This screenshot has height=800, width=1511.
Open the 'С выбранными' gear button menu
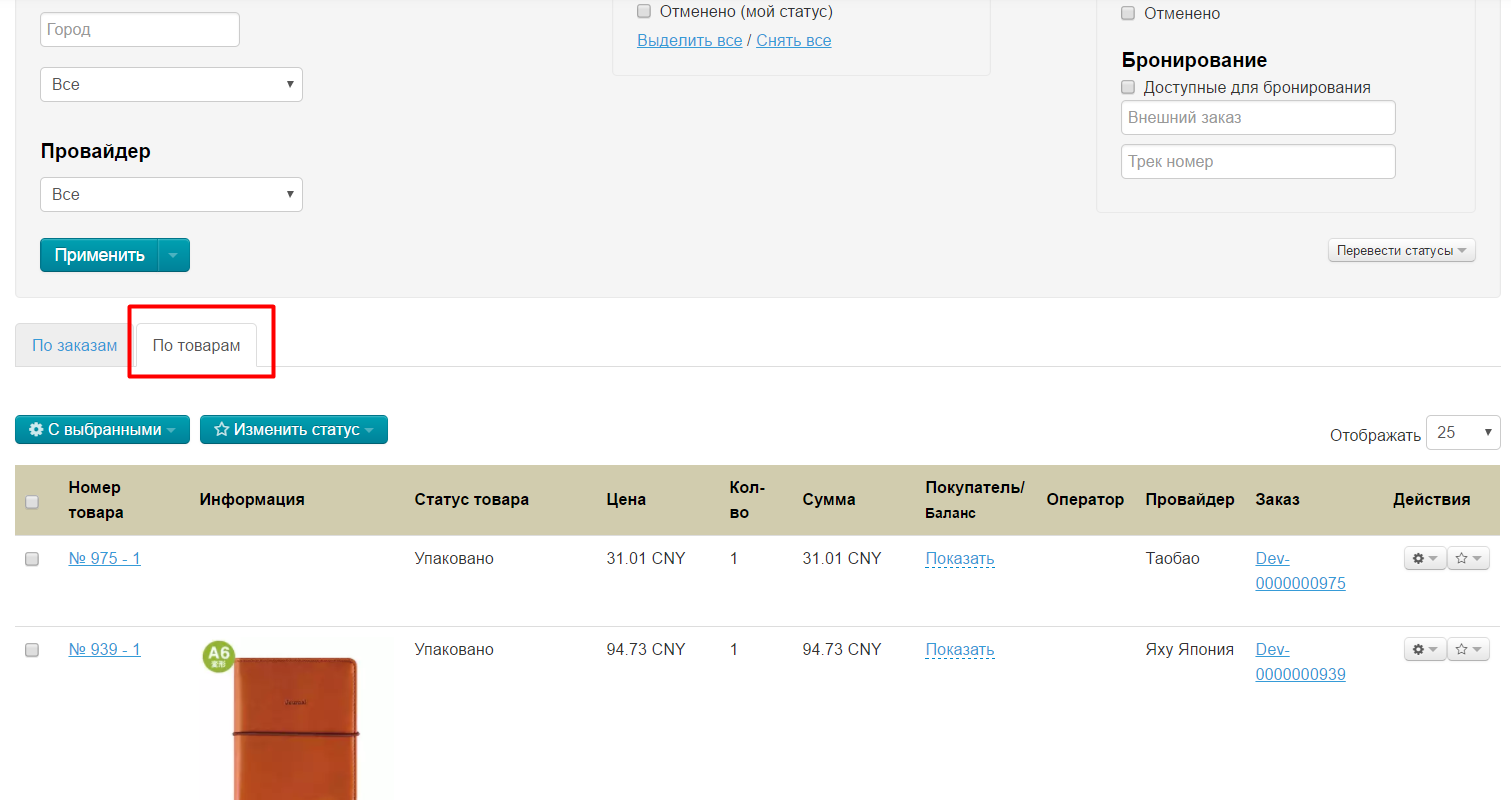click(102, 430)
